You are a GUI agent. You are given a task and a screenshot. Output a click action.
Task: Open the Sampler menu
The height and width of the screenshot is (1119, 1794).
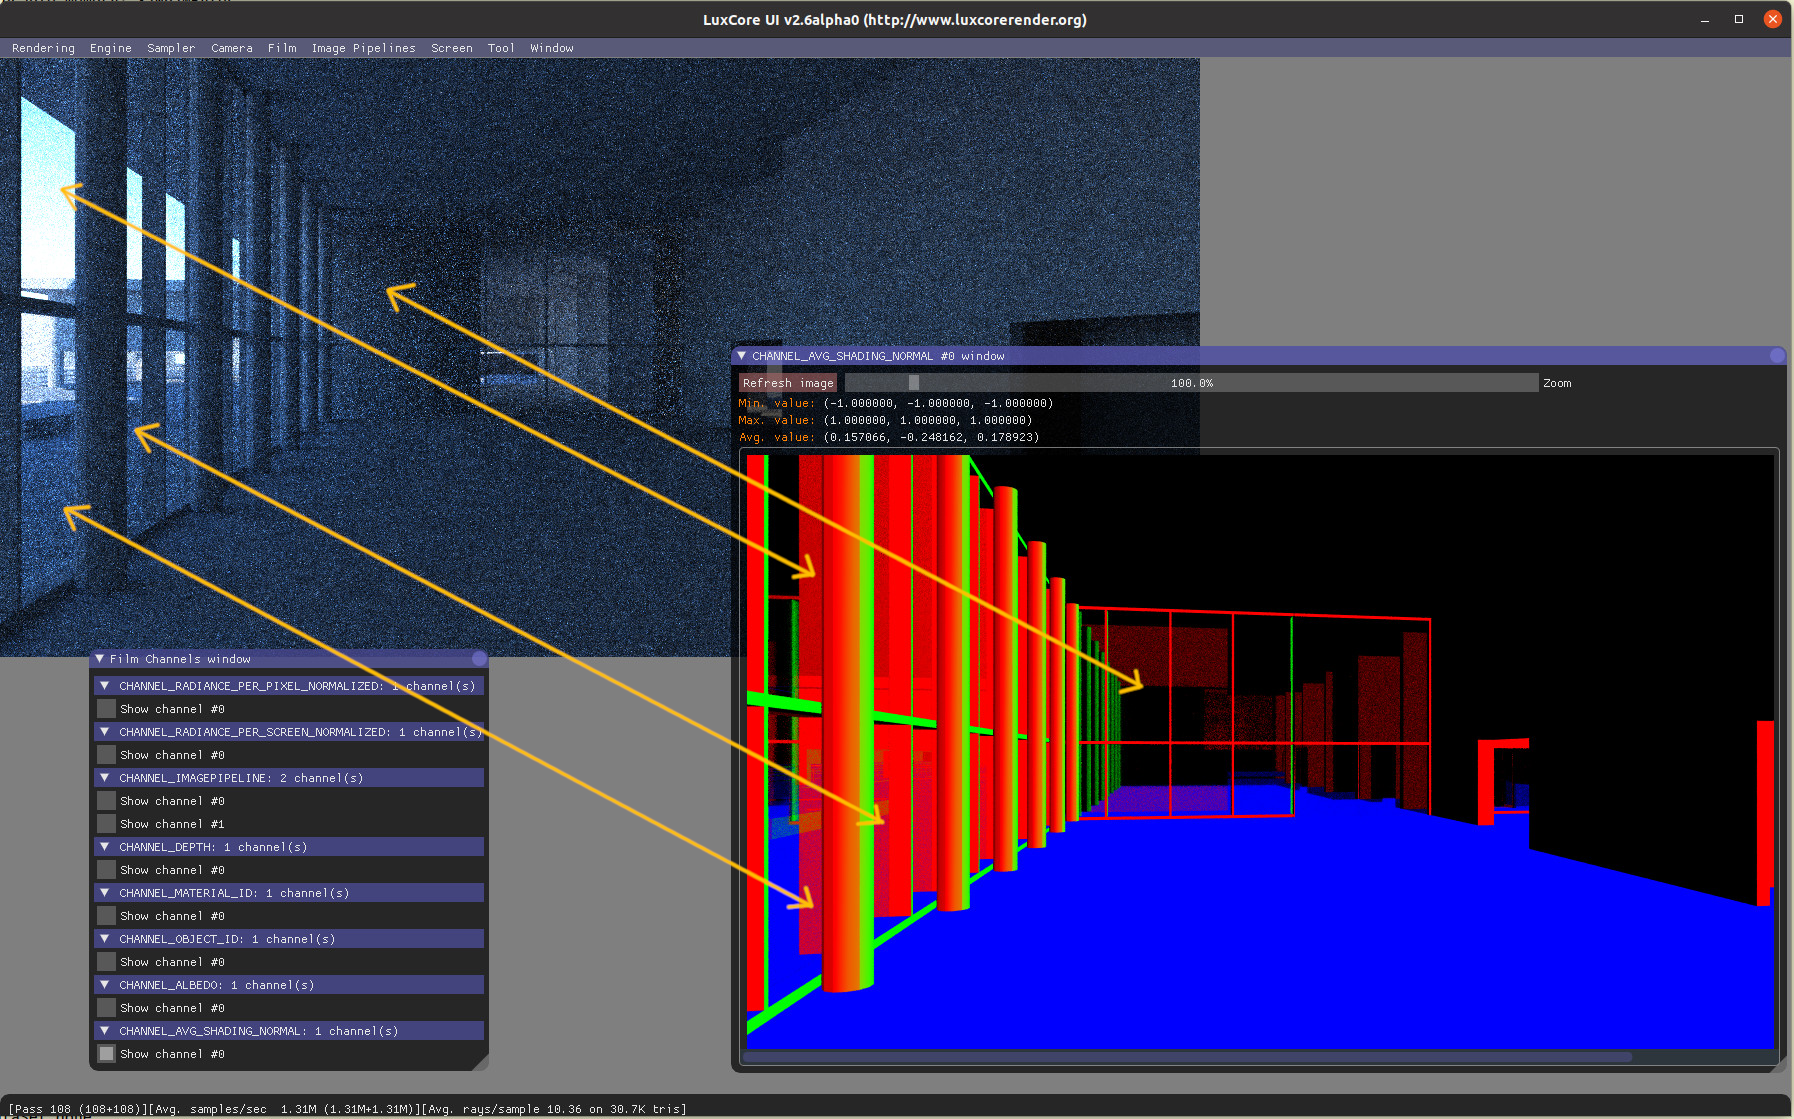pos(171,48)
